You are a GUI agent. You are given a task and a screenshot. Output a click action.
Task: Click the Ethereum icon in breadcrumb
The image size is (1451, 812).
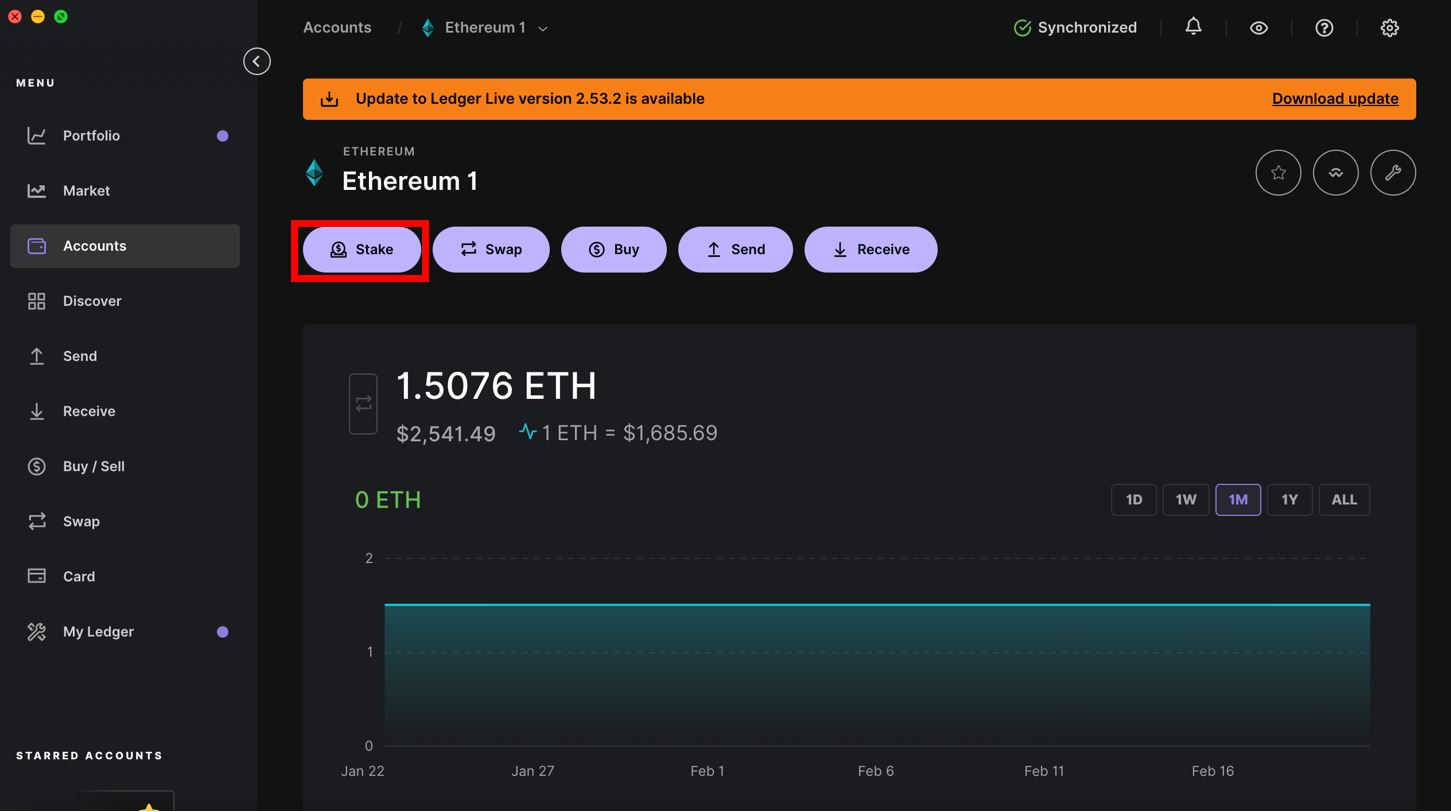pos(428,28)
